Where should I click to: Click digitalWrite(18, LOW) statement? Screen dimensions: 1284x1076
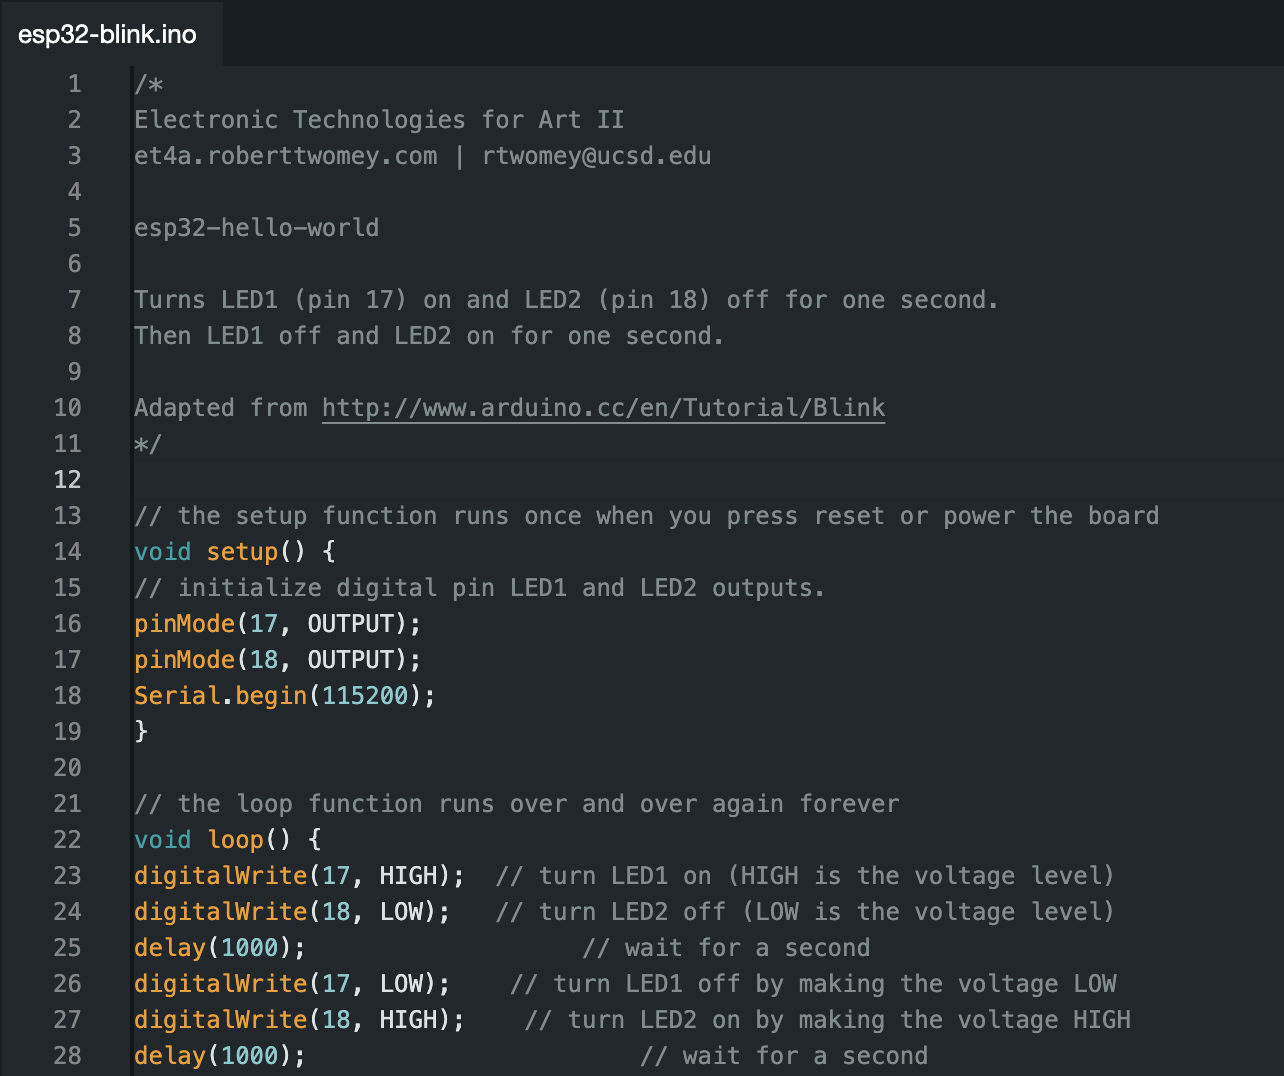click(292, 912)
